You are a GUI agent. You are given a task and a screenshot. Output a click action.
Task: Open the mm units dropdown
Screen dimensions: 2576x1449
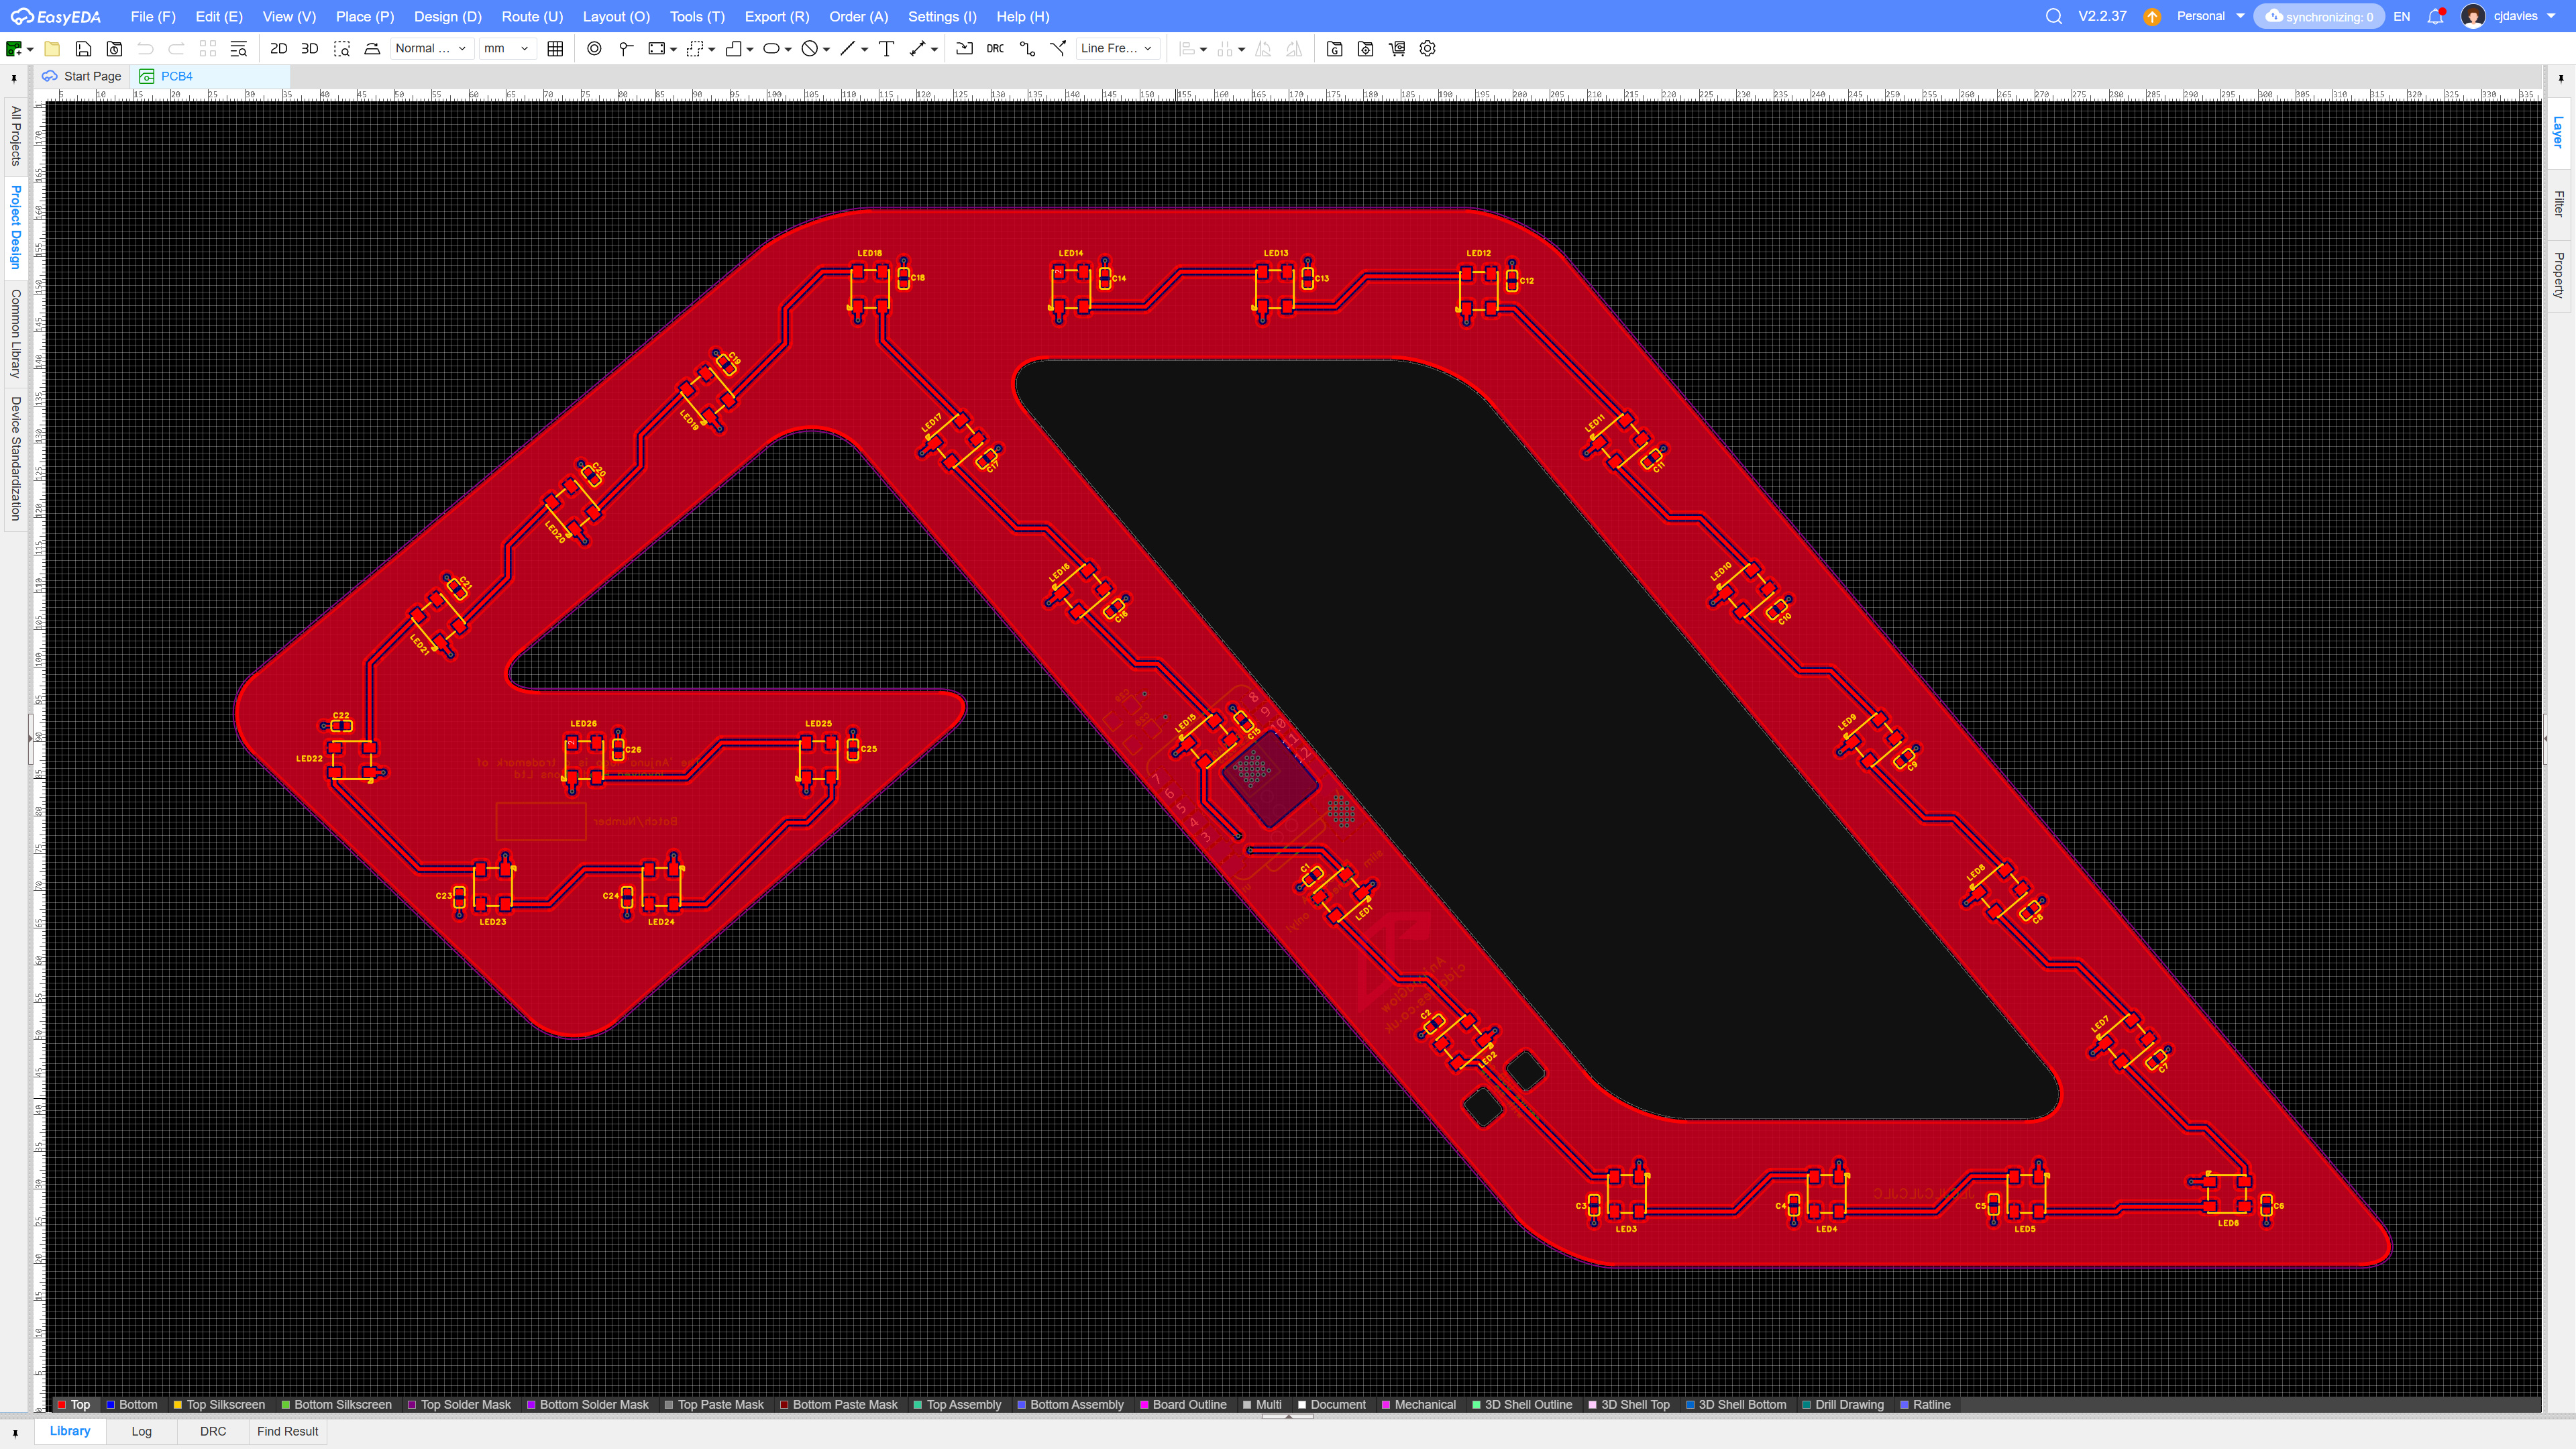(x=506, y=48)
